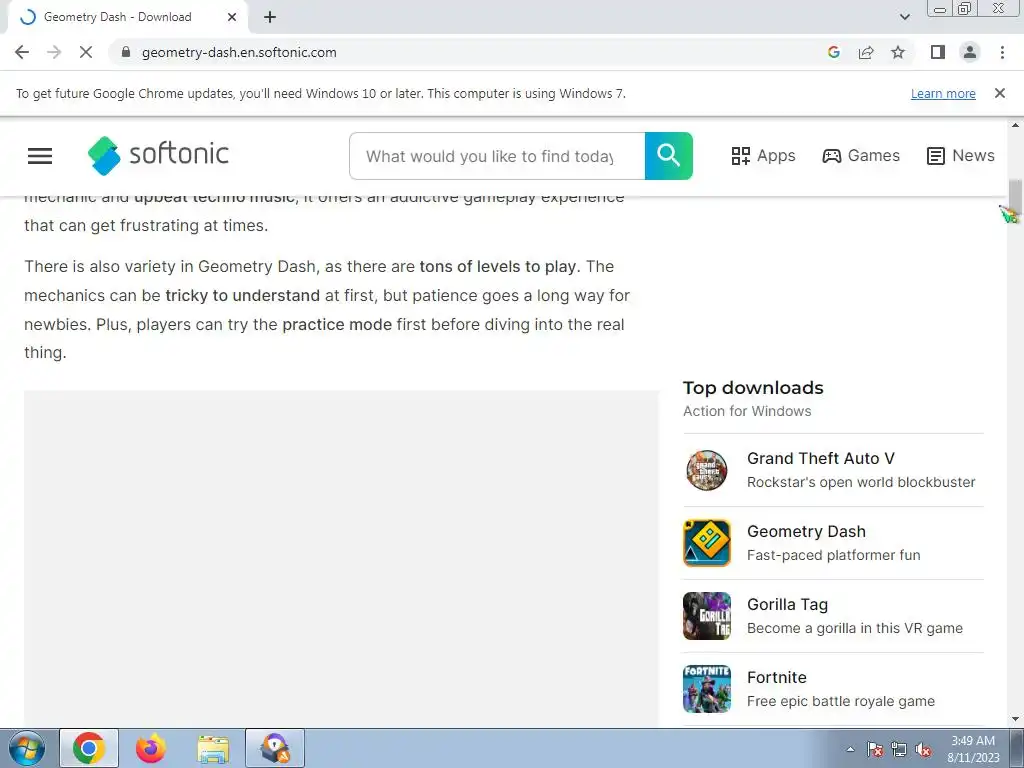The width and height of the screenshot is (1024, 768).
Task: Launch Firefox from the taskbar
Action: [151, 748]
